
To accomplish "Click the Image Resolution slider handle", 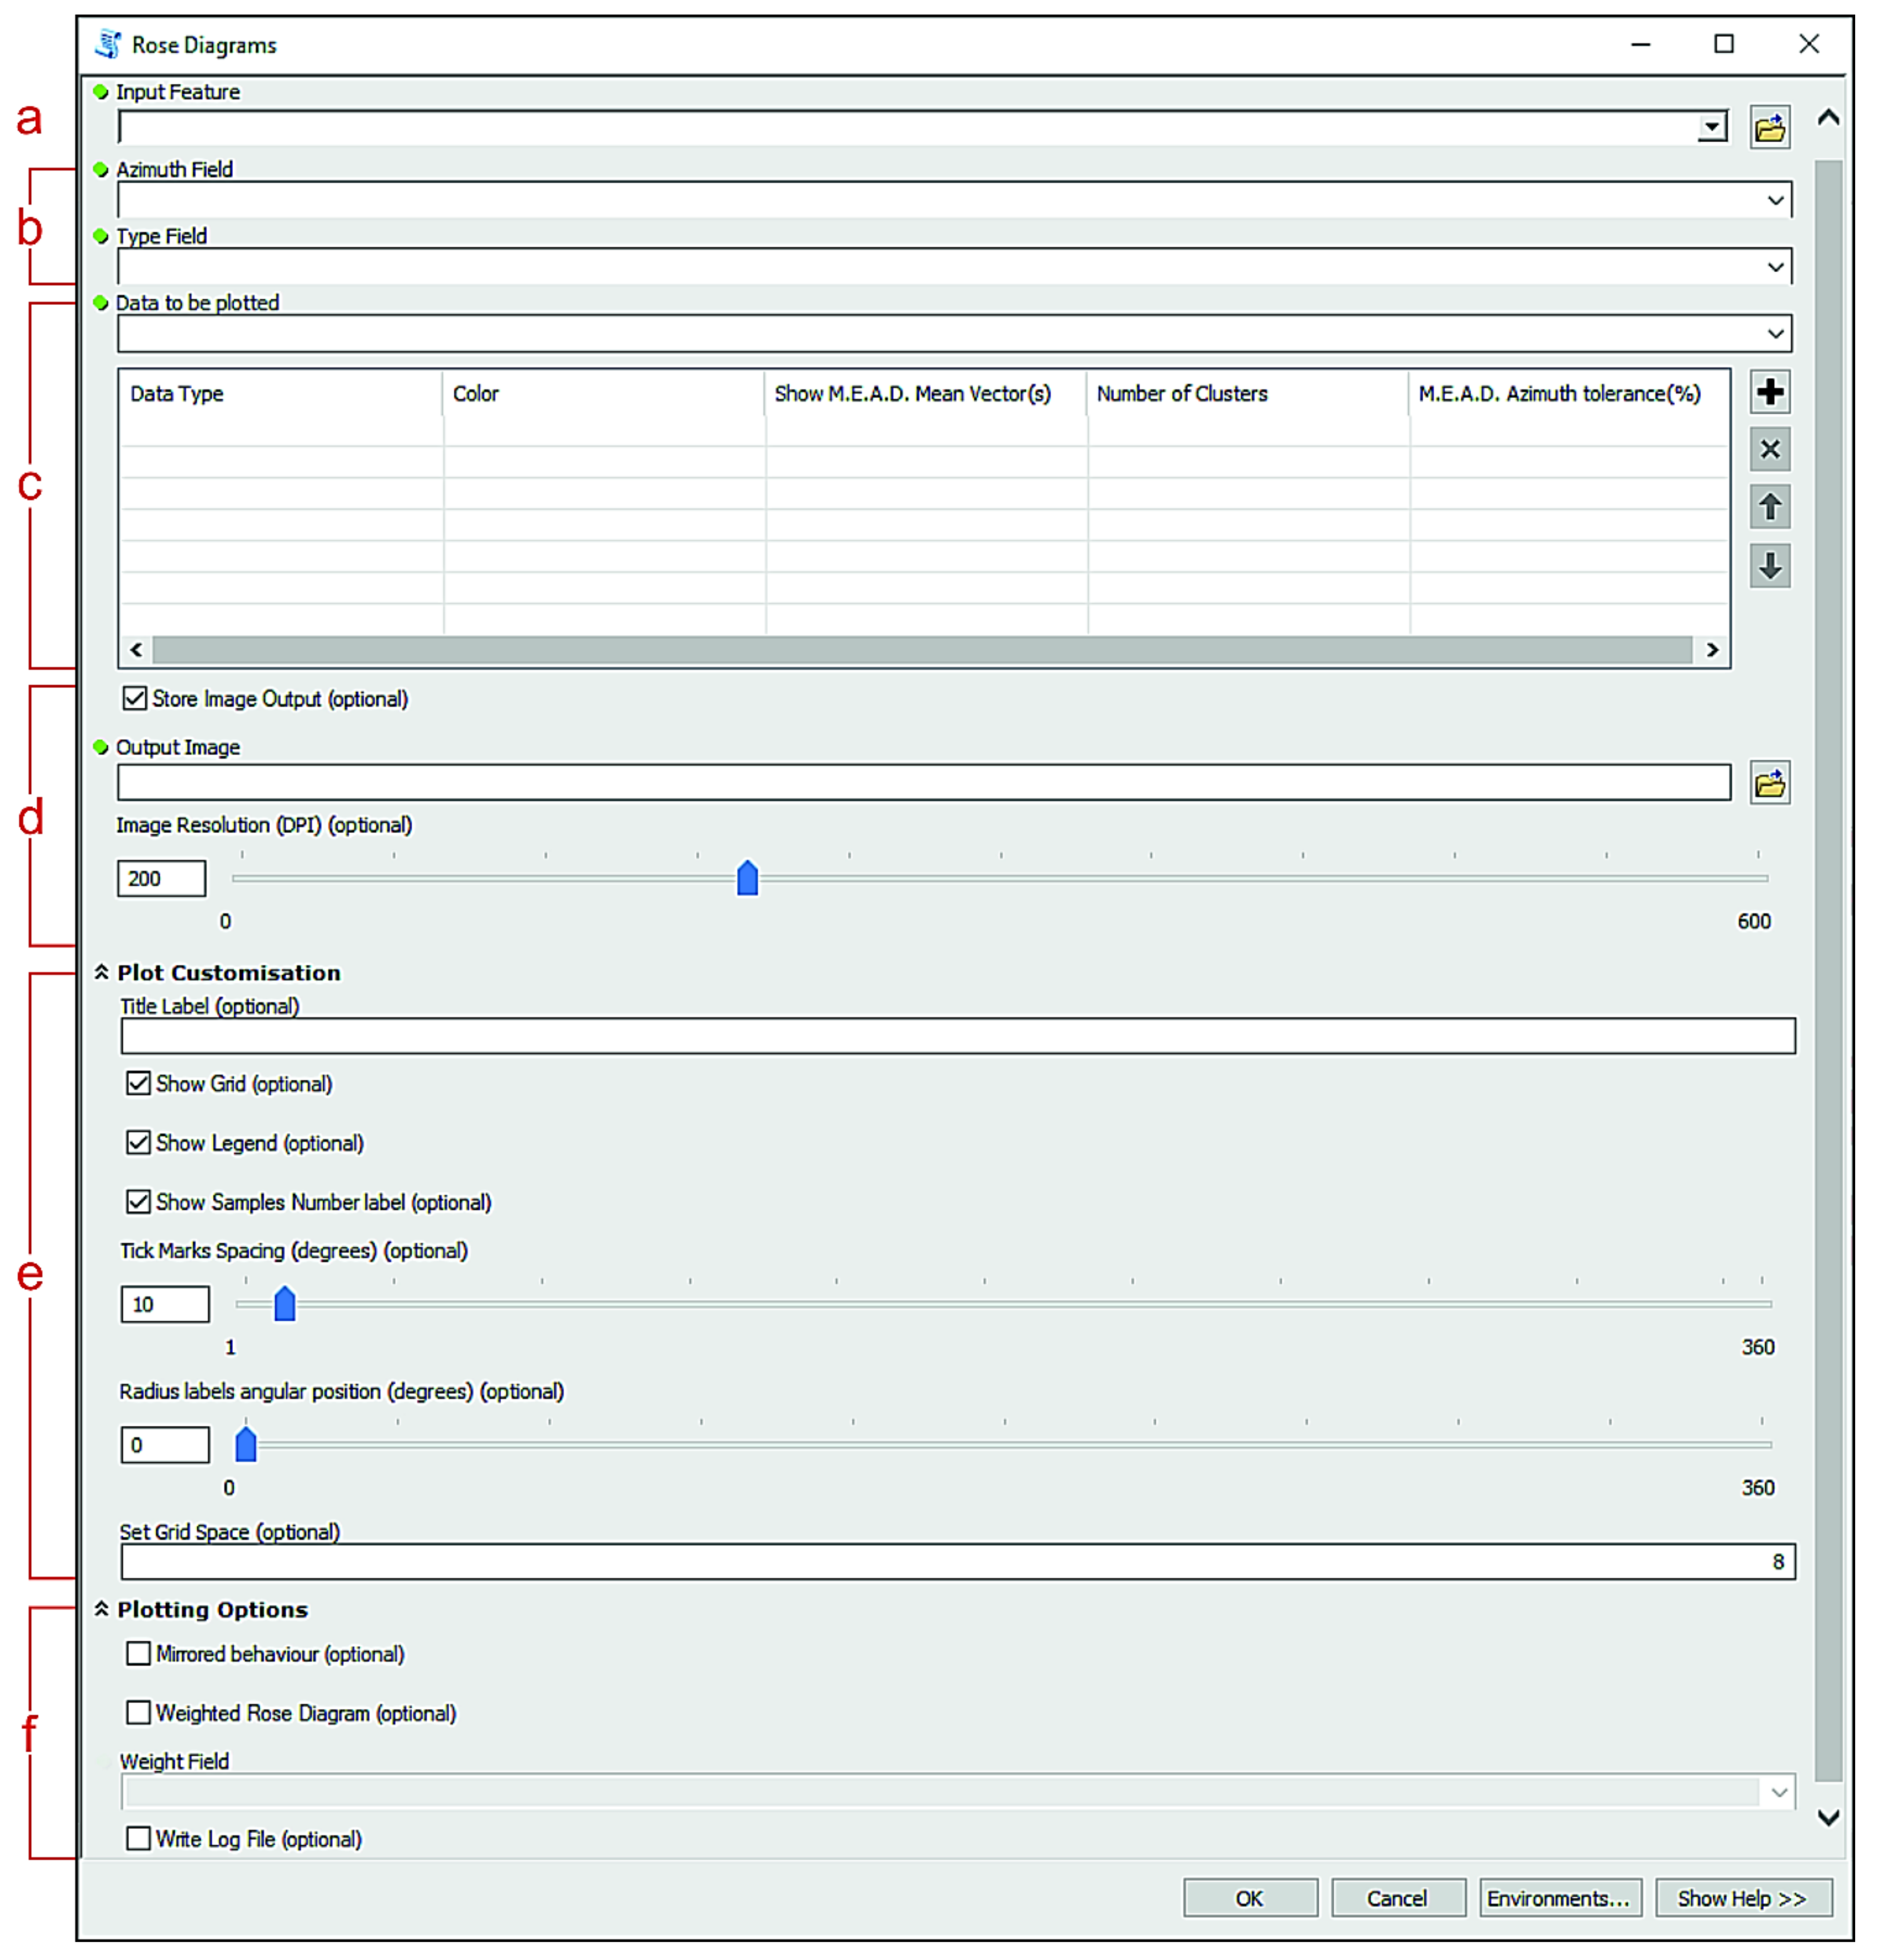I will point(747,879).
